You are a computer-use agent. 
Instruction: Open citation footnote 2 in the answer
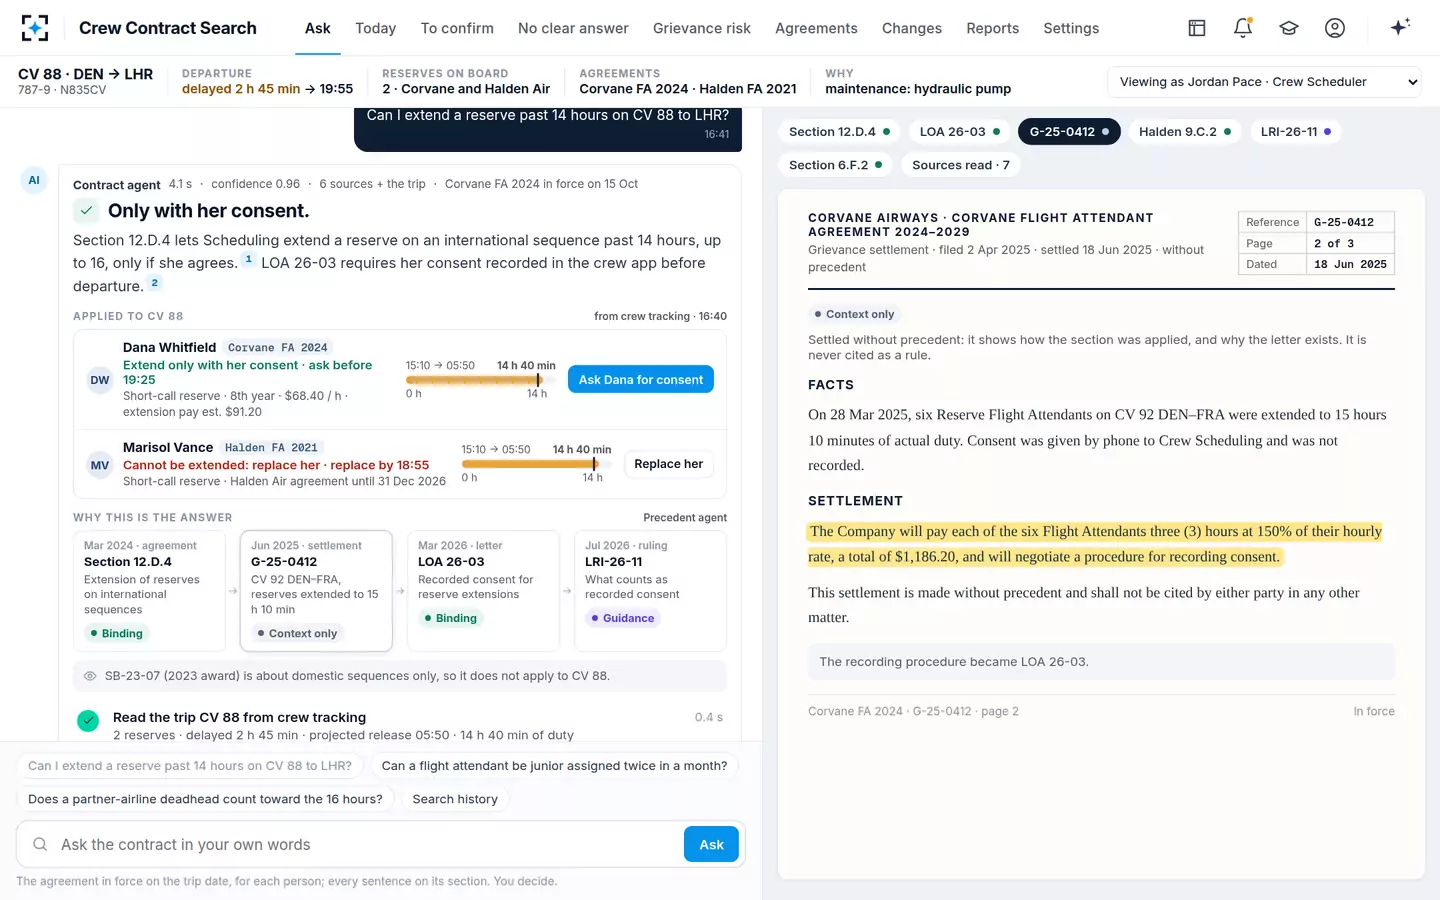(x=155, y=282)
